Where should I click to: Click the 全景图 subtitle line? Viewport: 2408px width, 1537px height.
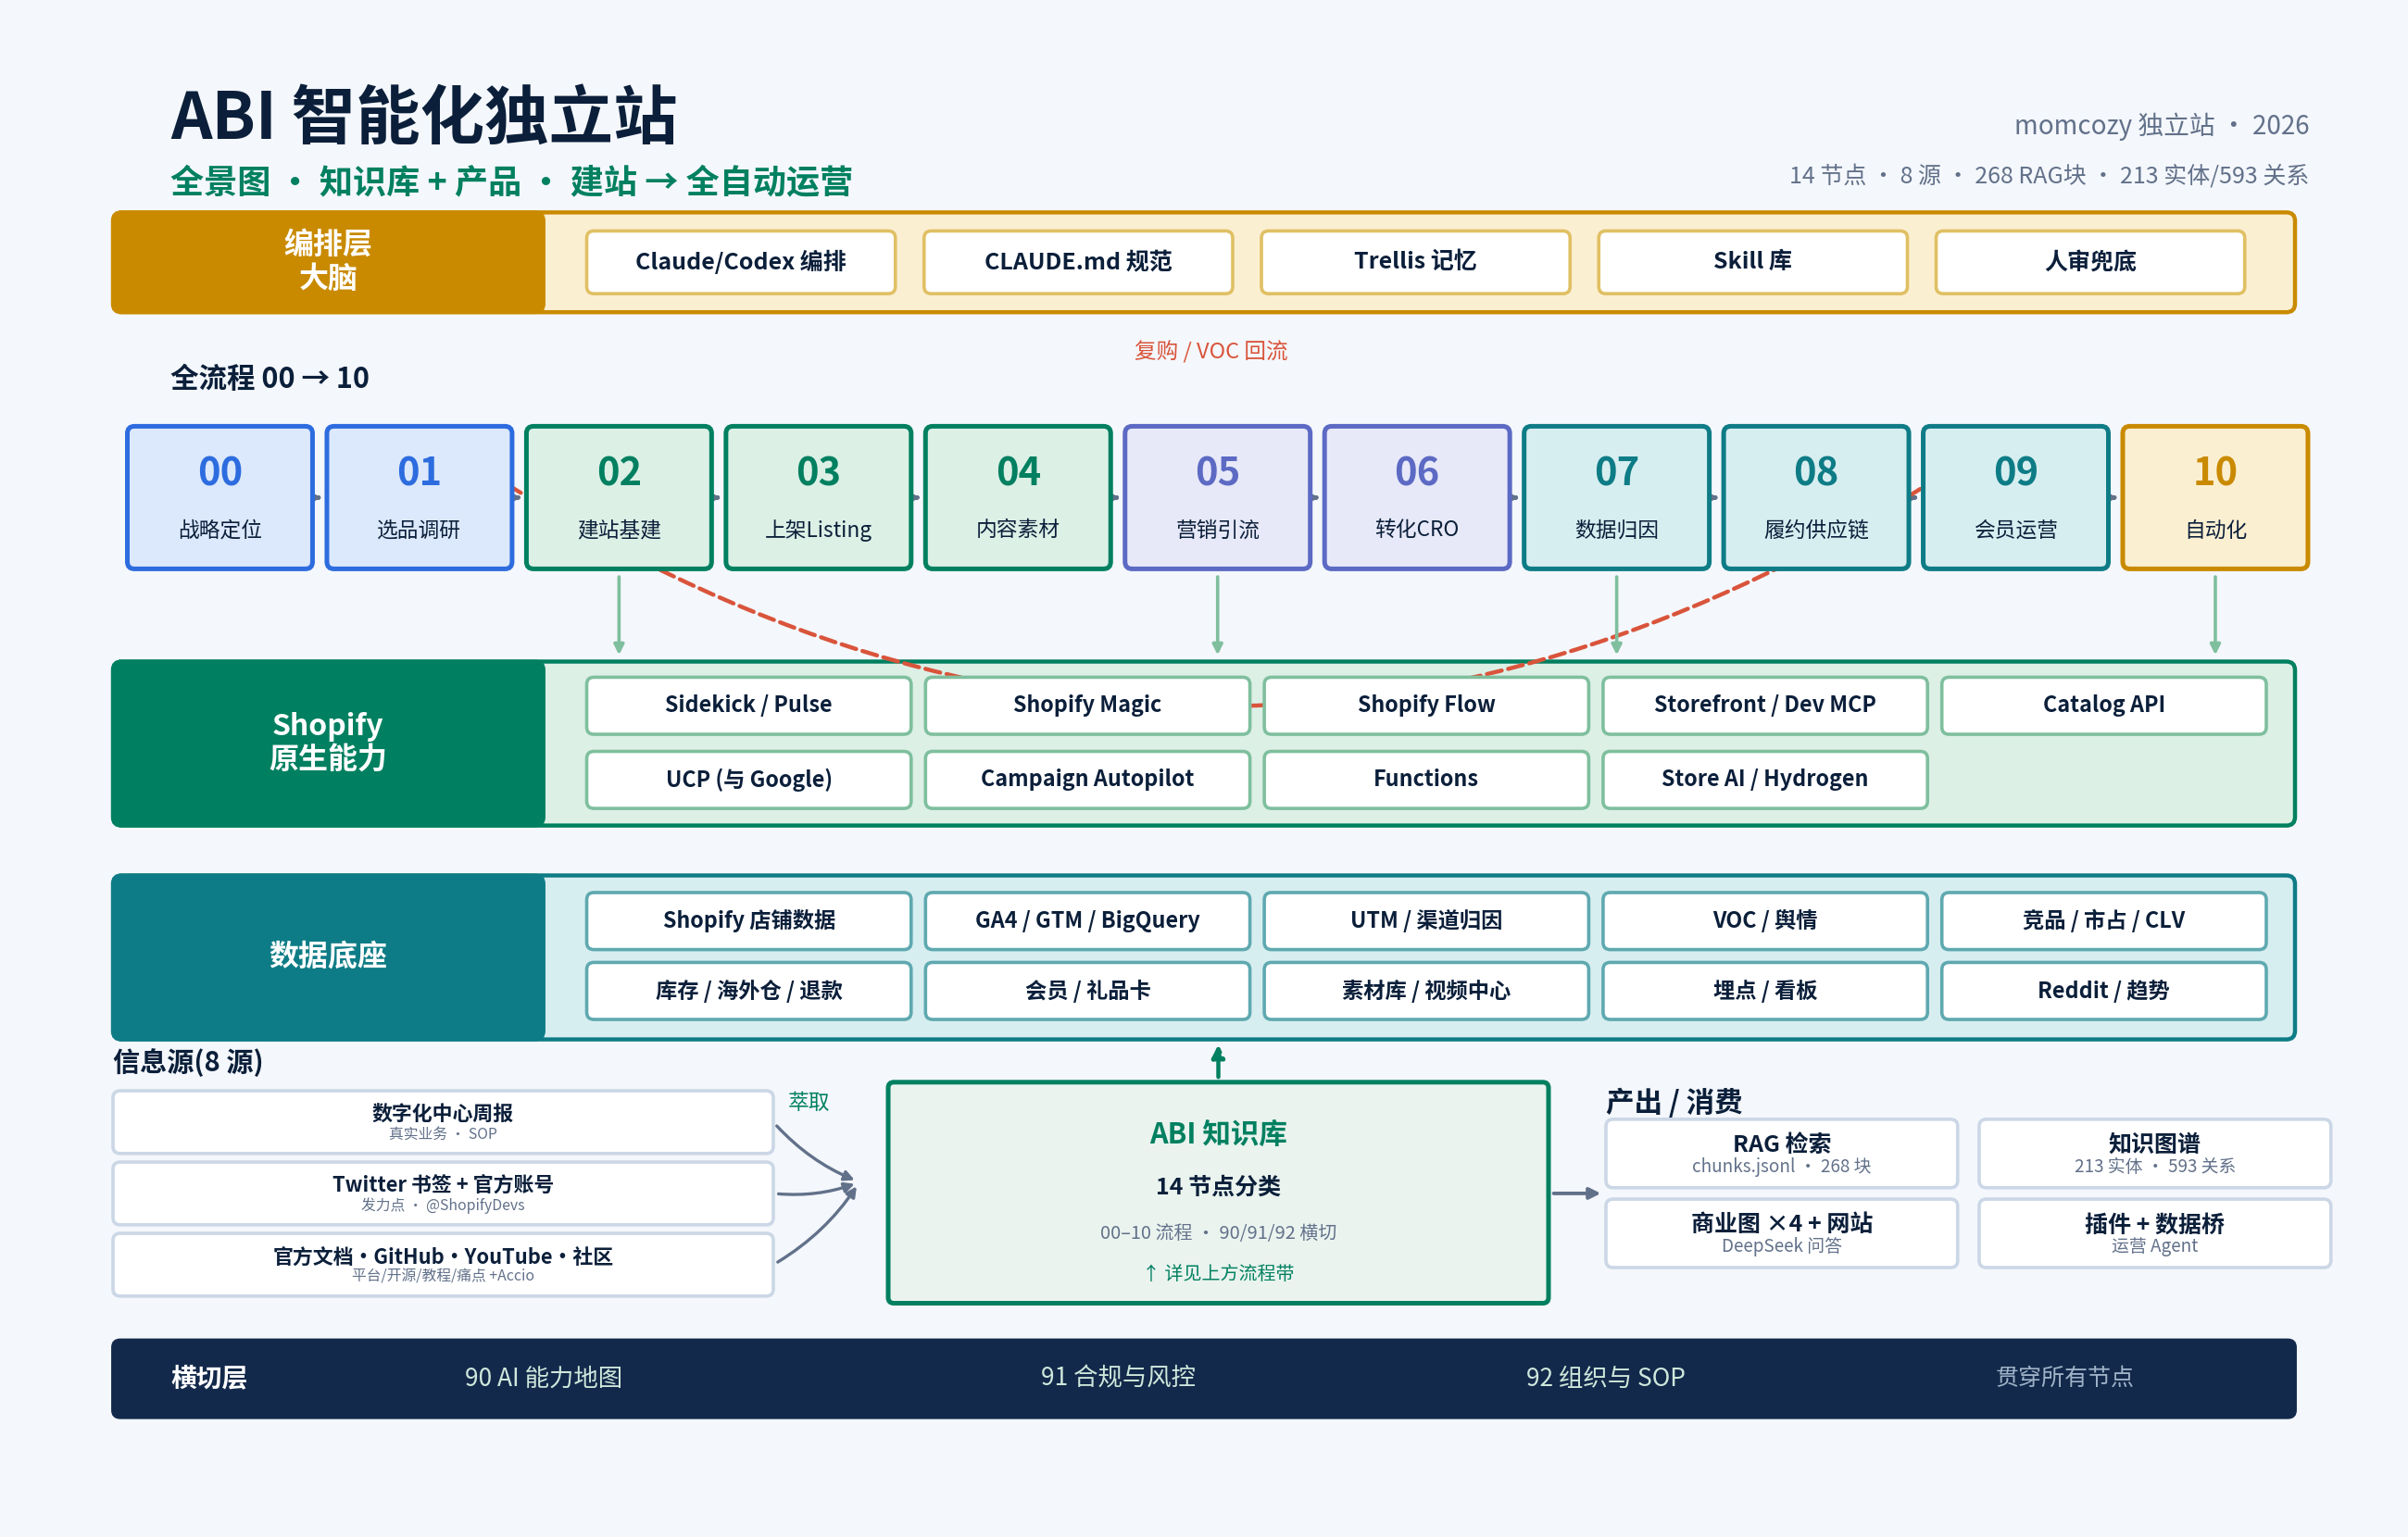coord(511,182)
